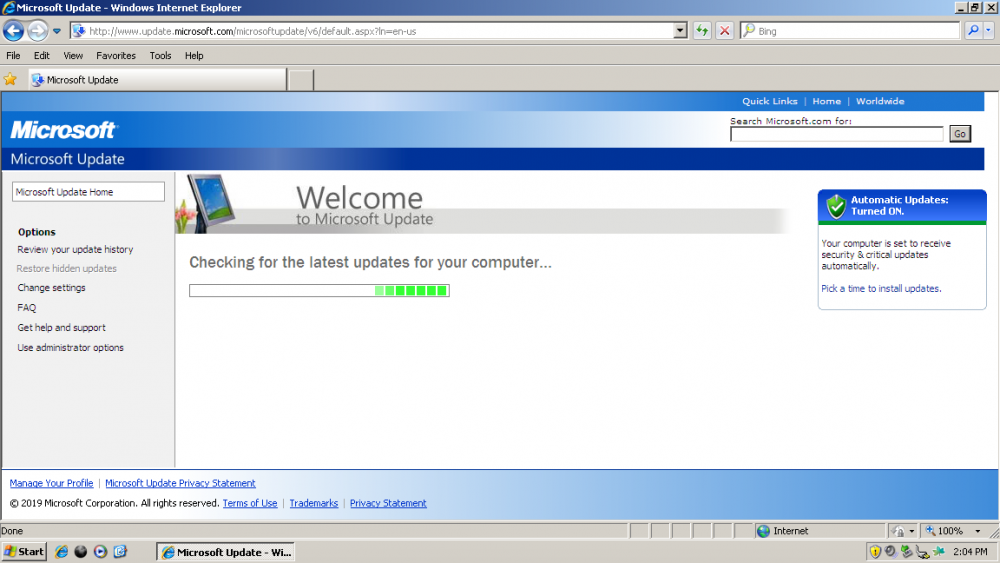Click the 100% zoom level button
Image resolution: width=1000 pixels, height=563 pixels.
click(944, 530)
